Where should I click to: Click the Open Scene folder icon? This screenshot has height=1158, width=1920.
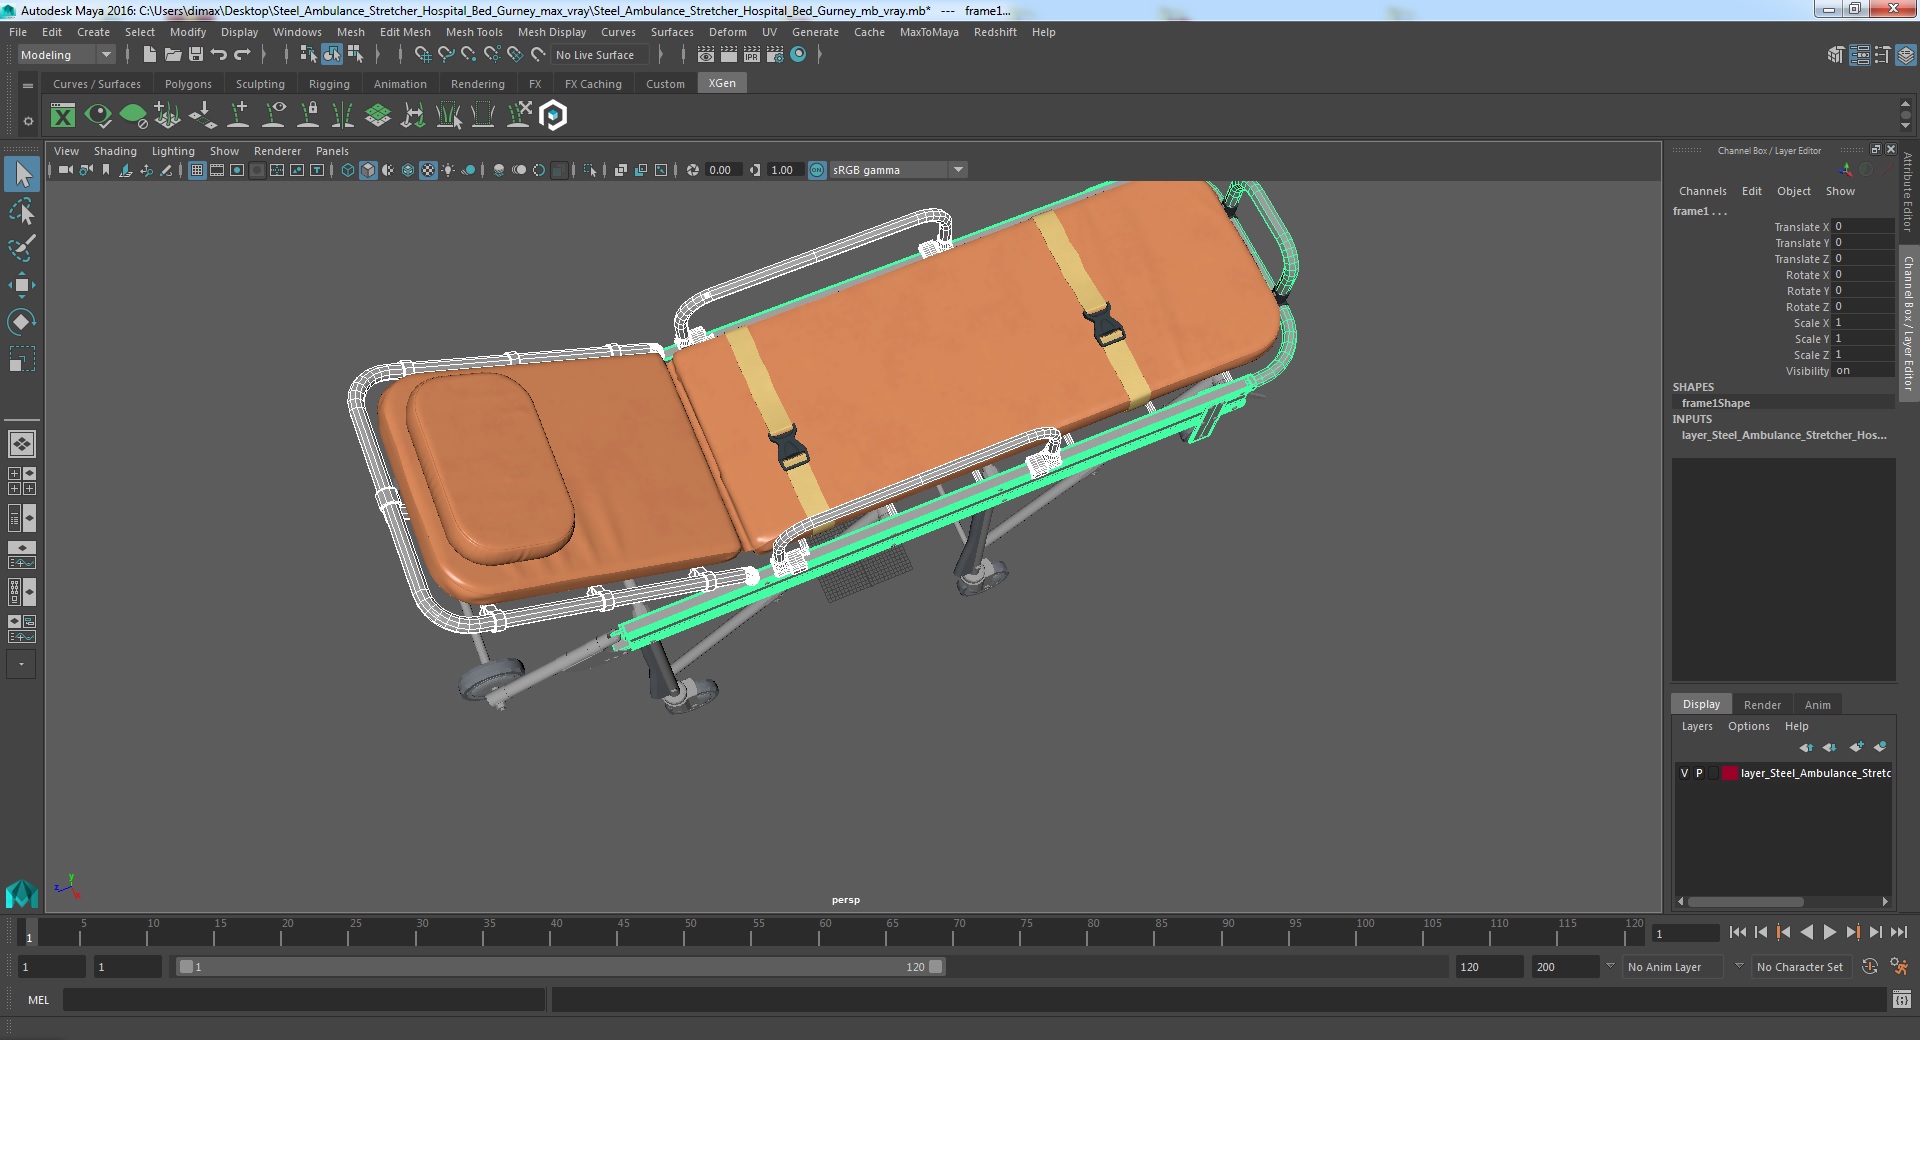[x=172, y=55]
